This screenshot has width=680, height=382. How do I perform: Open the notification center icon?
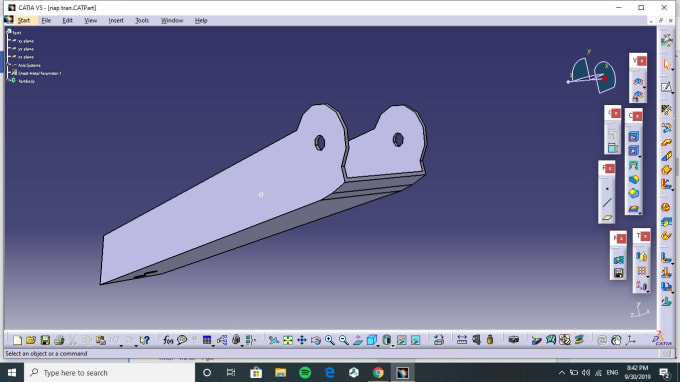tap(664, 372)
